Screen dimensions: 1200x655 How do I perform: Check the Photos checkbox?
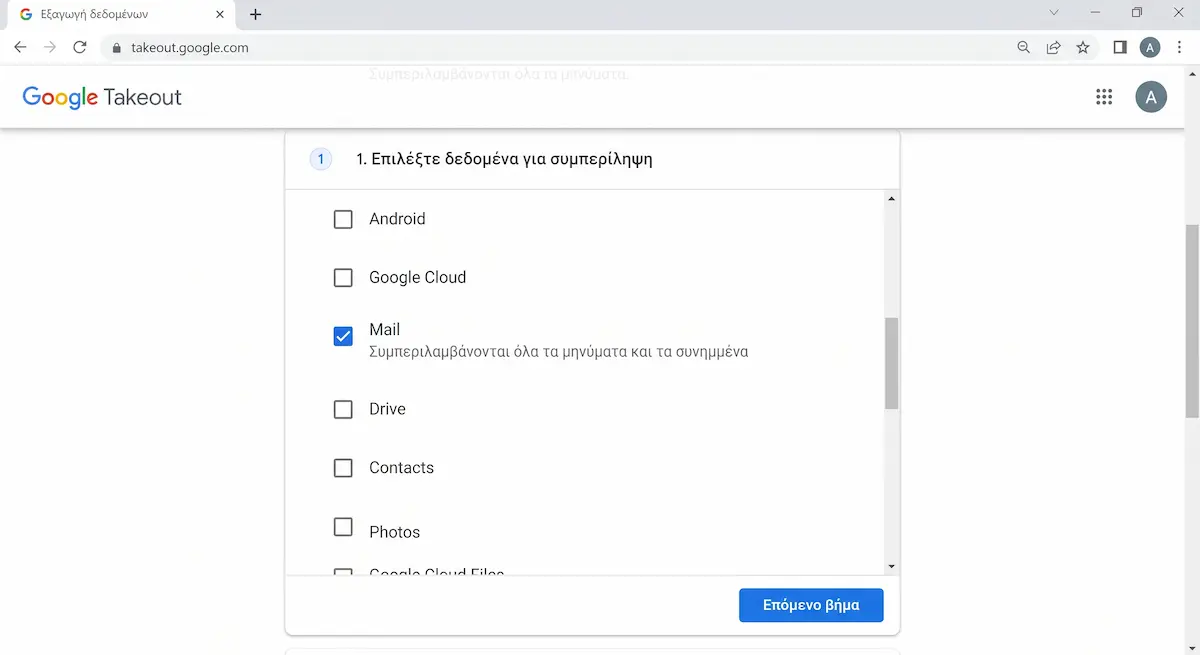tap(343, 527)
